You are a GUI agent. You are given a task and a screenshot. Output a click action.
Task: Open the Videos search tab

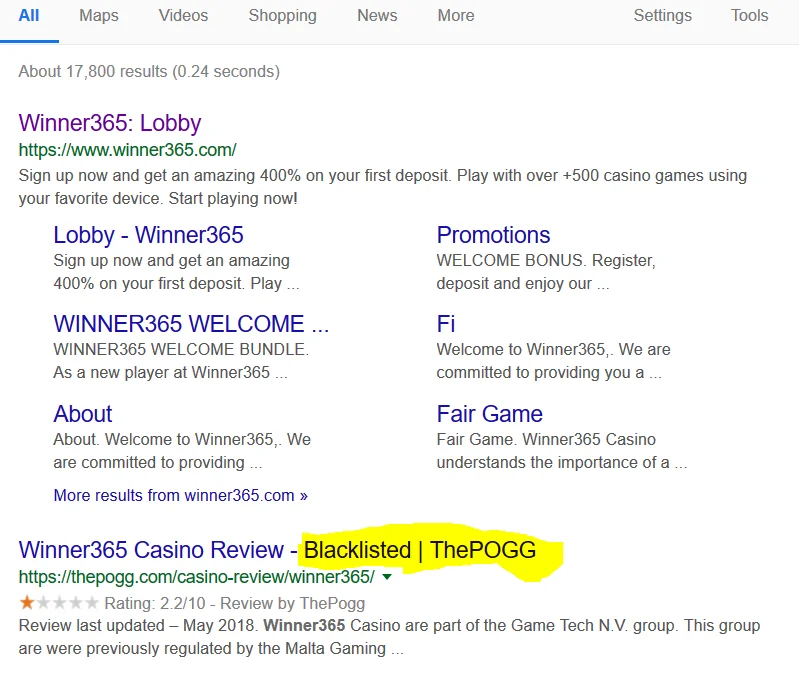click(183, 16)
